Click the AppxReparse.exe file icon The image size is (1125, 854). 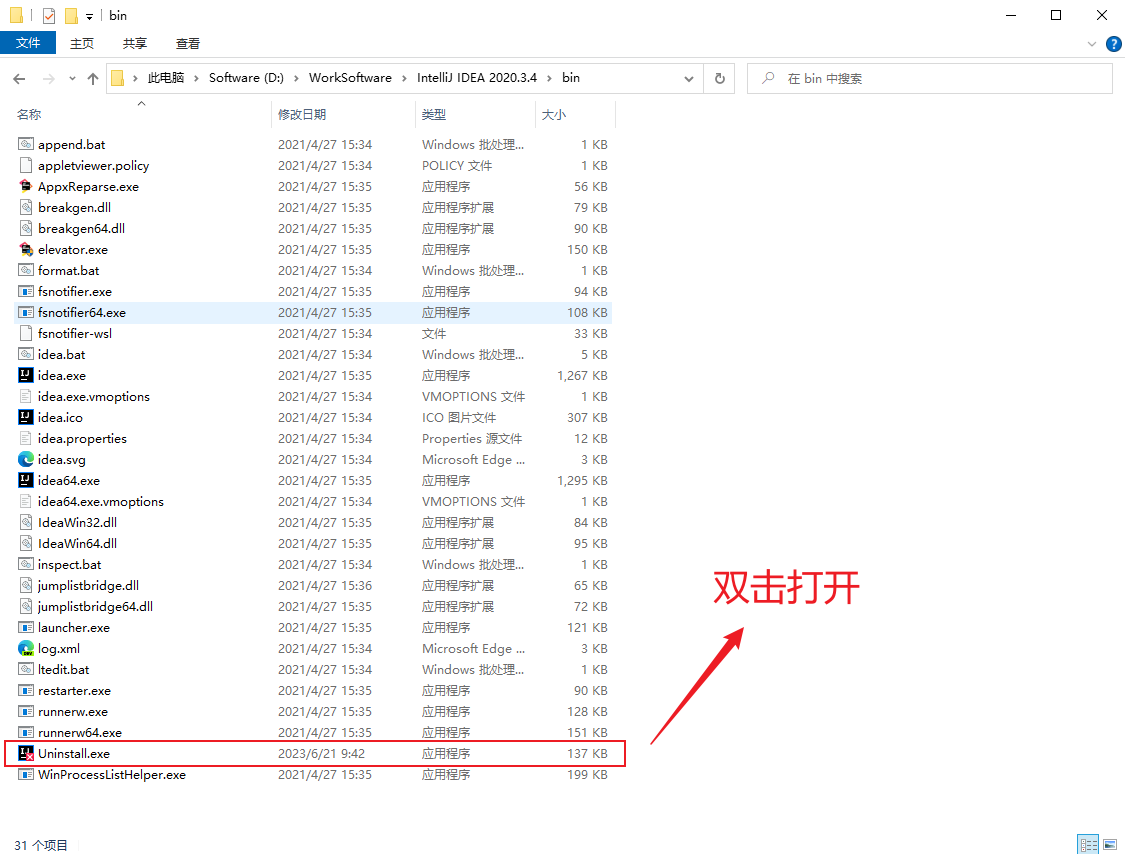coord(26,187)
